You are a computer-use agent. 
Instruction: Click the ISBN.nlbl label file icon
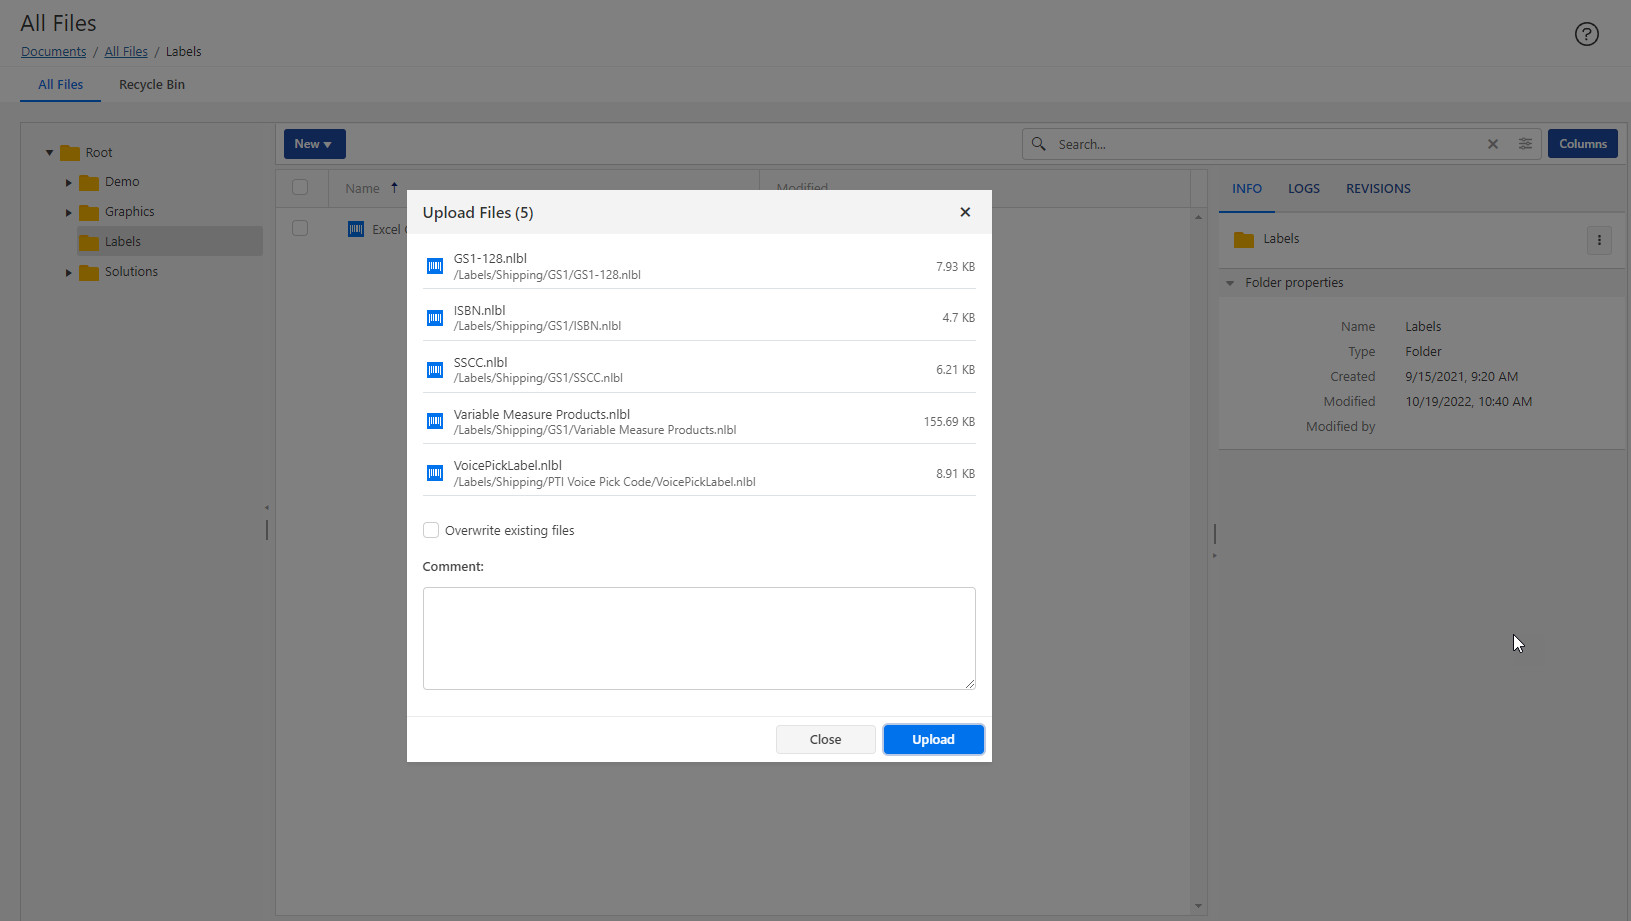435,318
